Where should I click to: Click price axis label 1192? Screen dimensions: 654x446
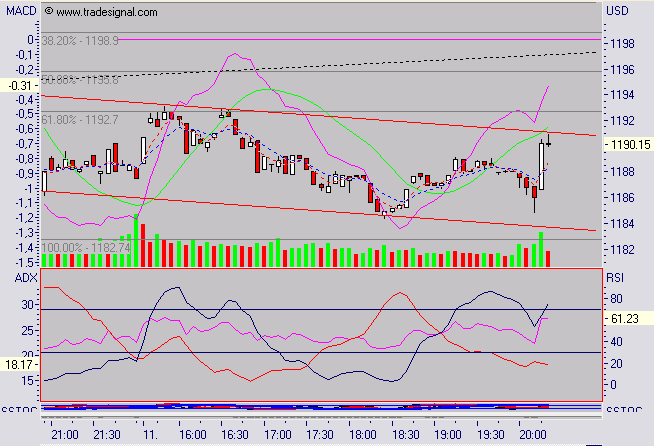[x=622, y=121]
